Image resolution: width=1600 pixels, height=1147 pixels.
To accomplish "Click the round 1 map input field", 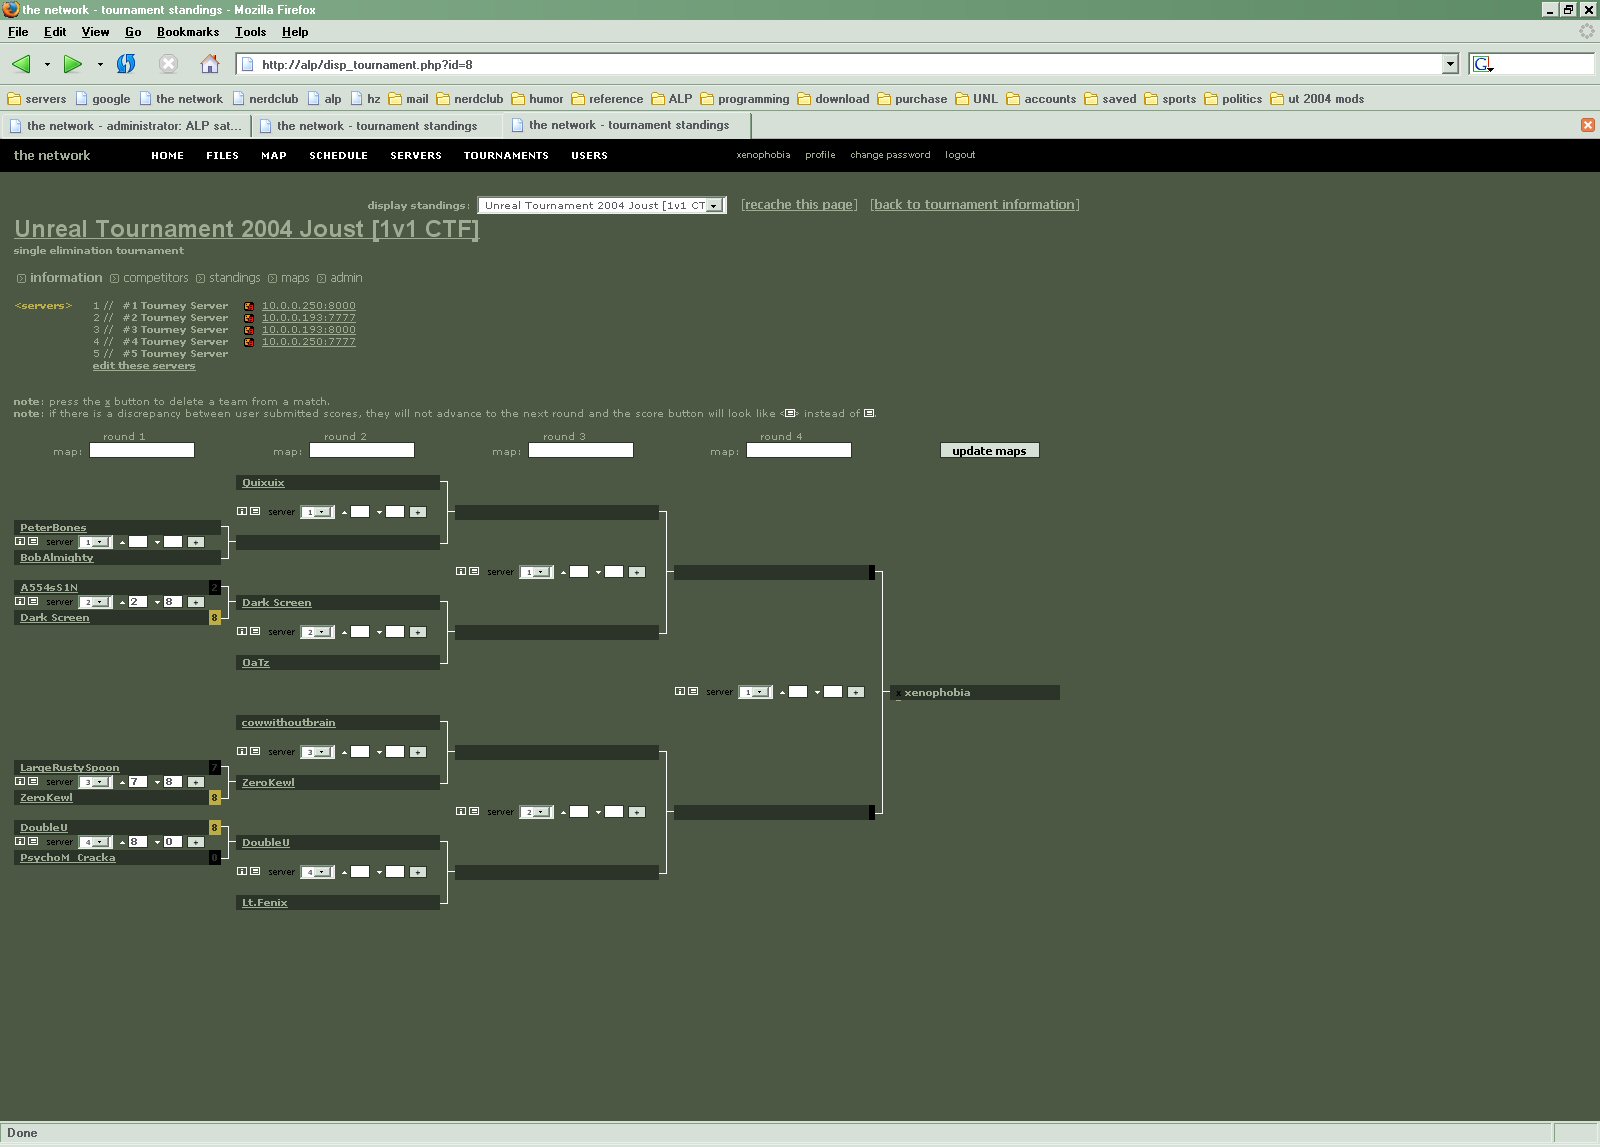I will tap(142, 450).
